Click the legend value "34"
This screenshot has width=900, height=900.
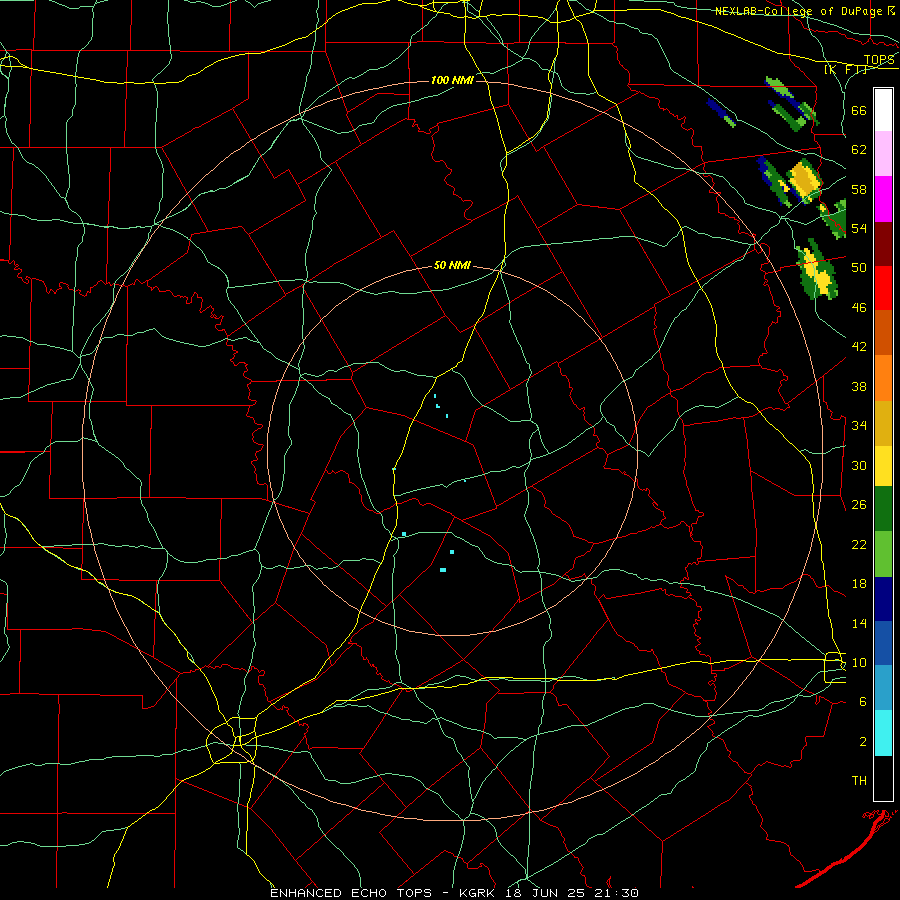click(x=859, y=426)
